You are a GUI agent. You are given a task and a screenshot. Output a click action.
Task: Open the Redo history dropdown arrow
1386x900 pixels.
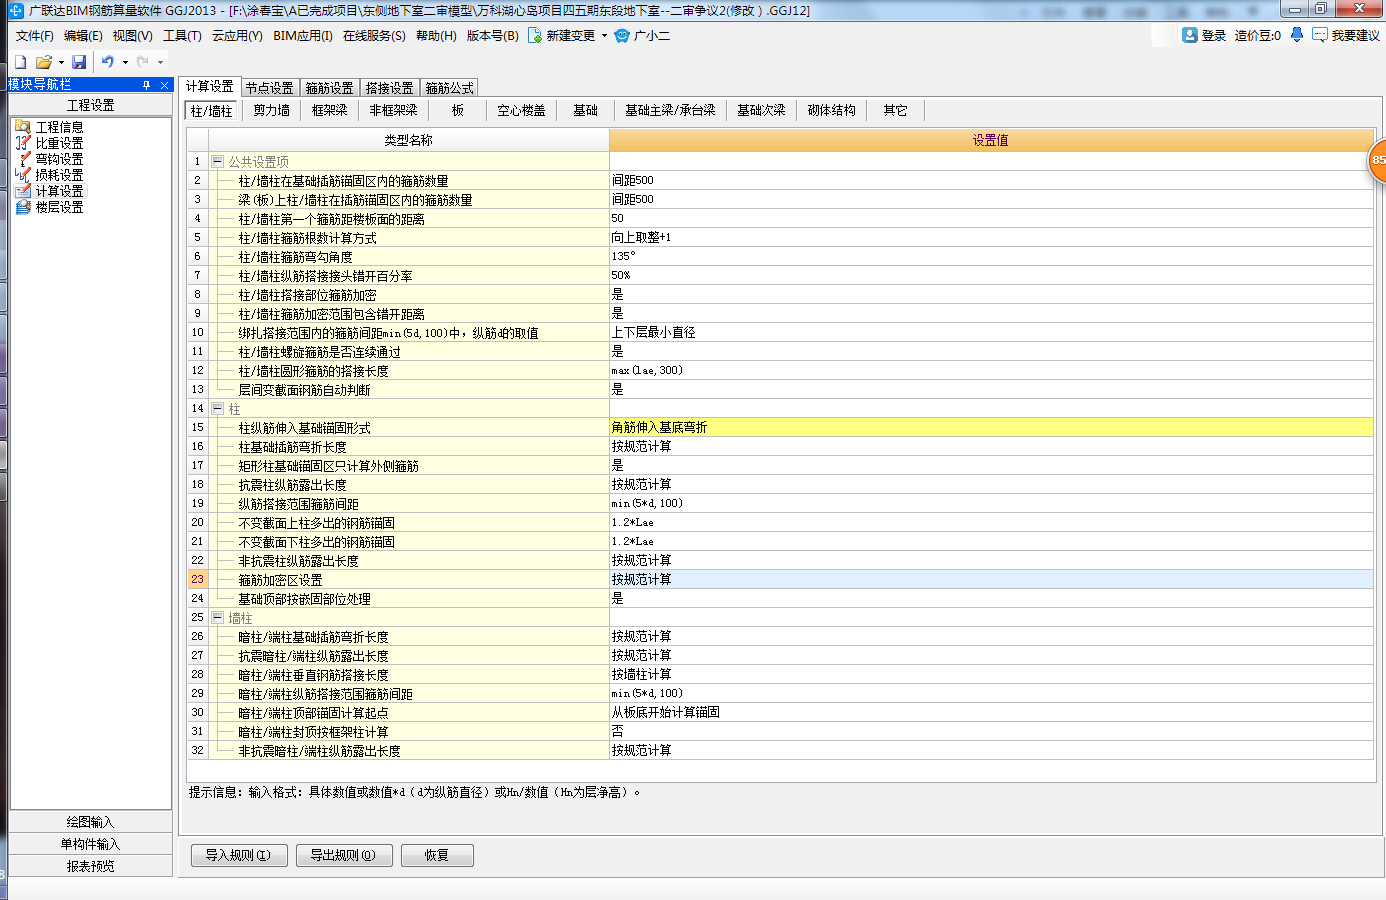click(x=160, y=62)
